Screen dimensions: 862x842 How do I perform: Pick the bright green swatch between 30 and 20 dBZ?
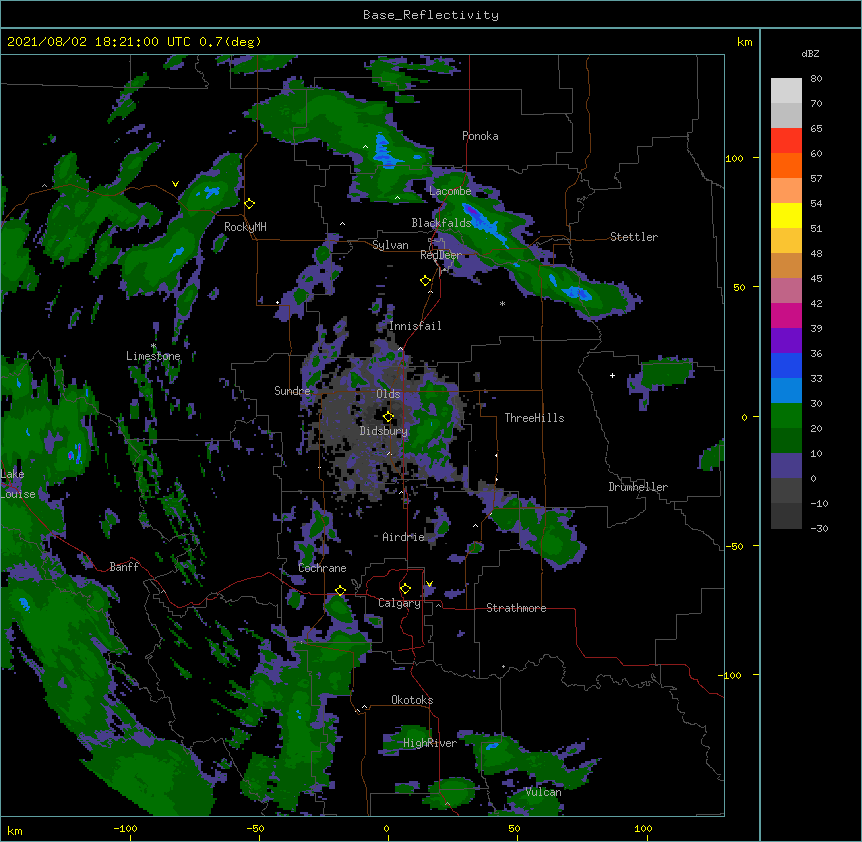pyautogui.click(x=786, y=416)
